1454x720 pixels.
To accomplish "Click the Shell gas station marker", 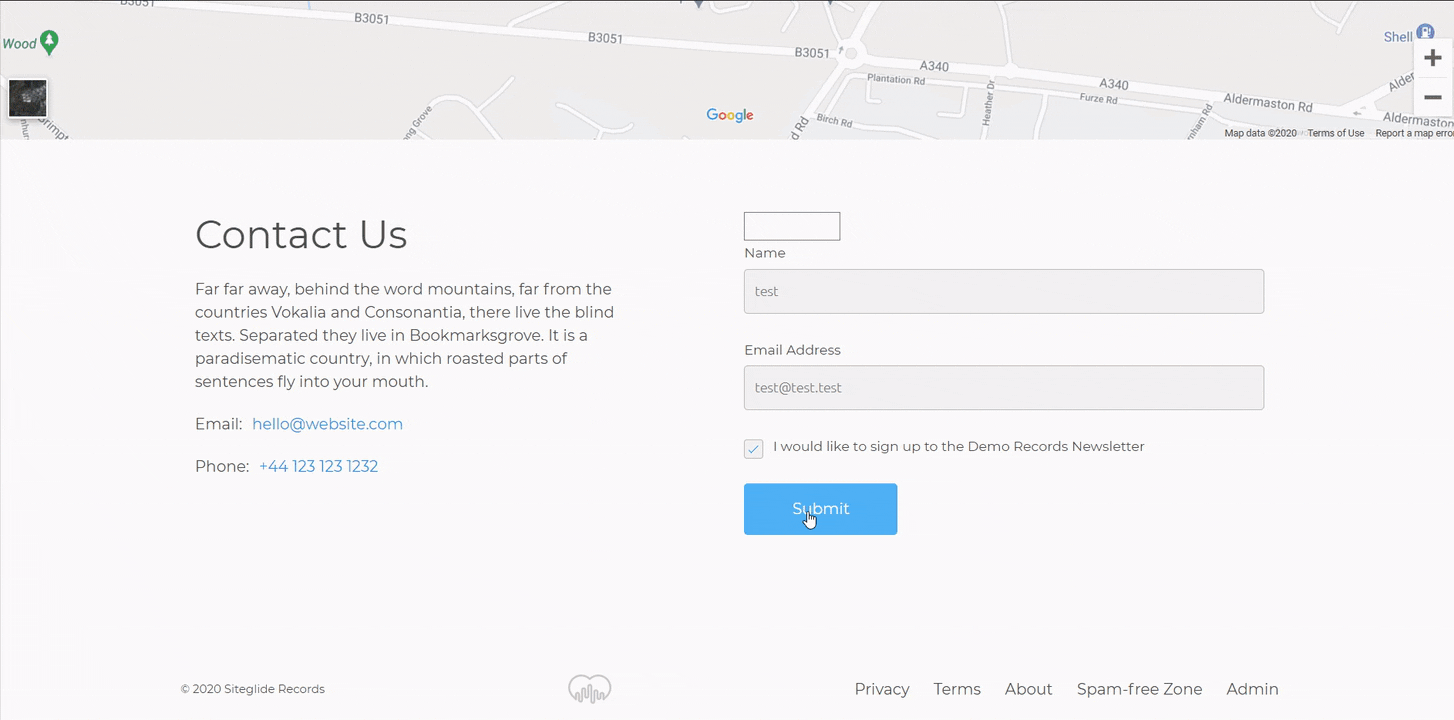I will click(x=1425, y=34).
